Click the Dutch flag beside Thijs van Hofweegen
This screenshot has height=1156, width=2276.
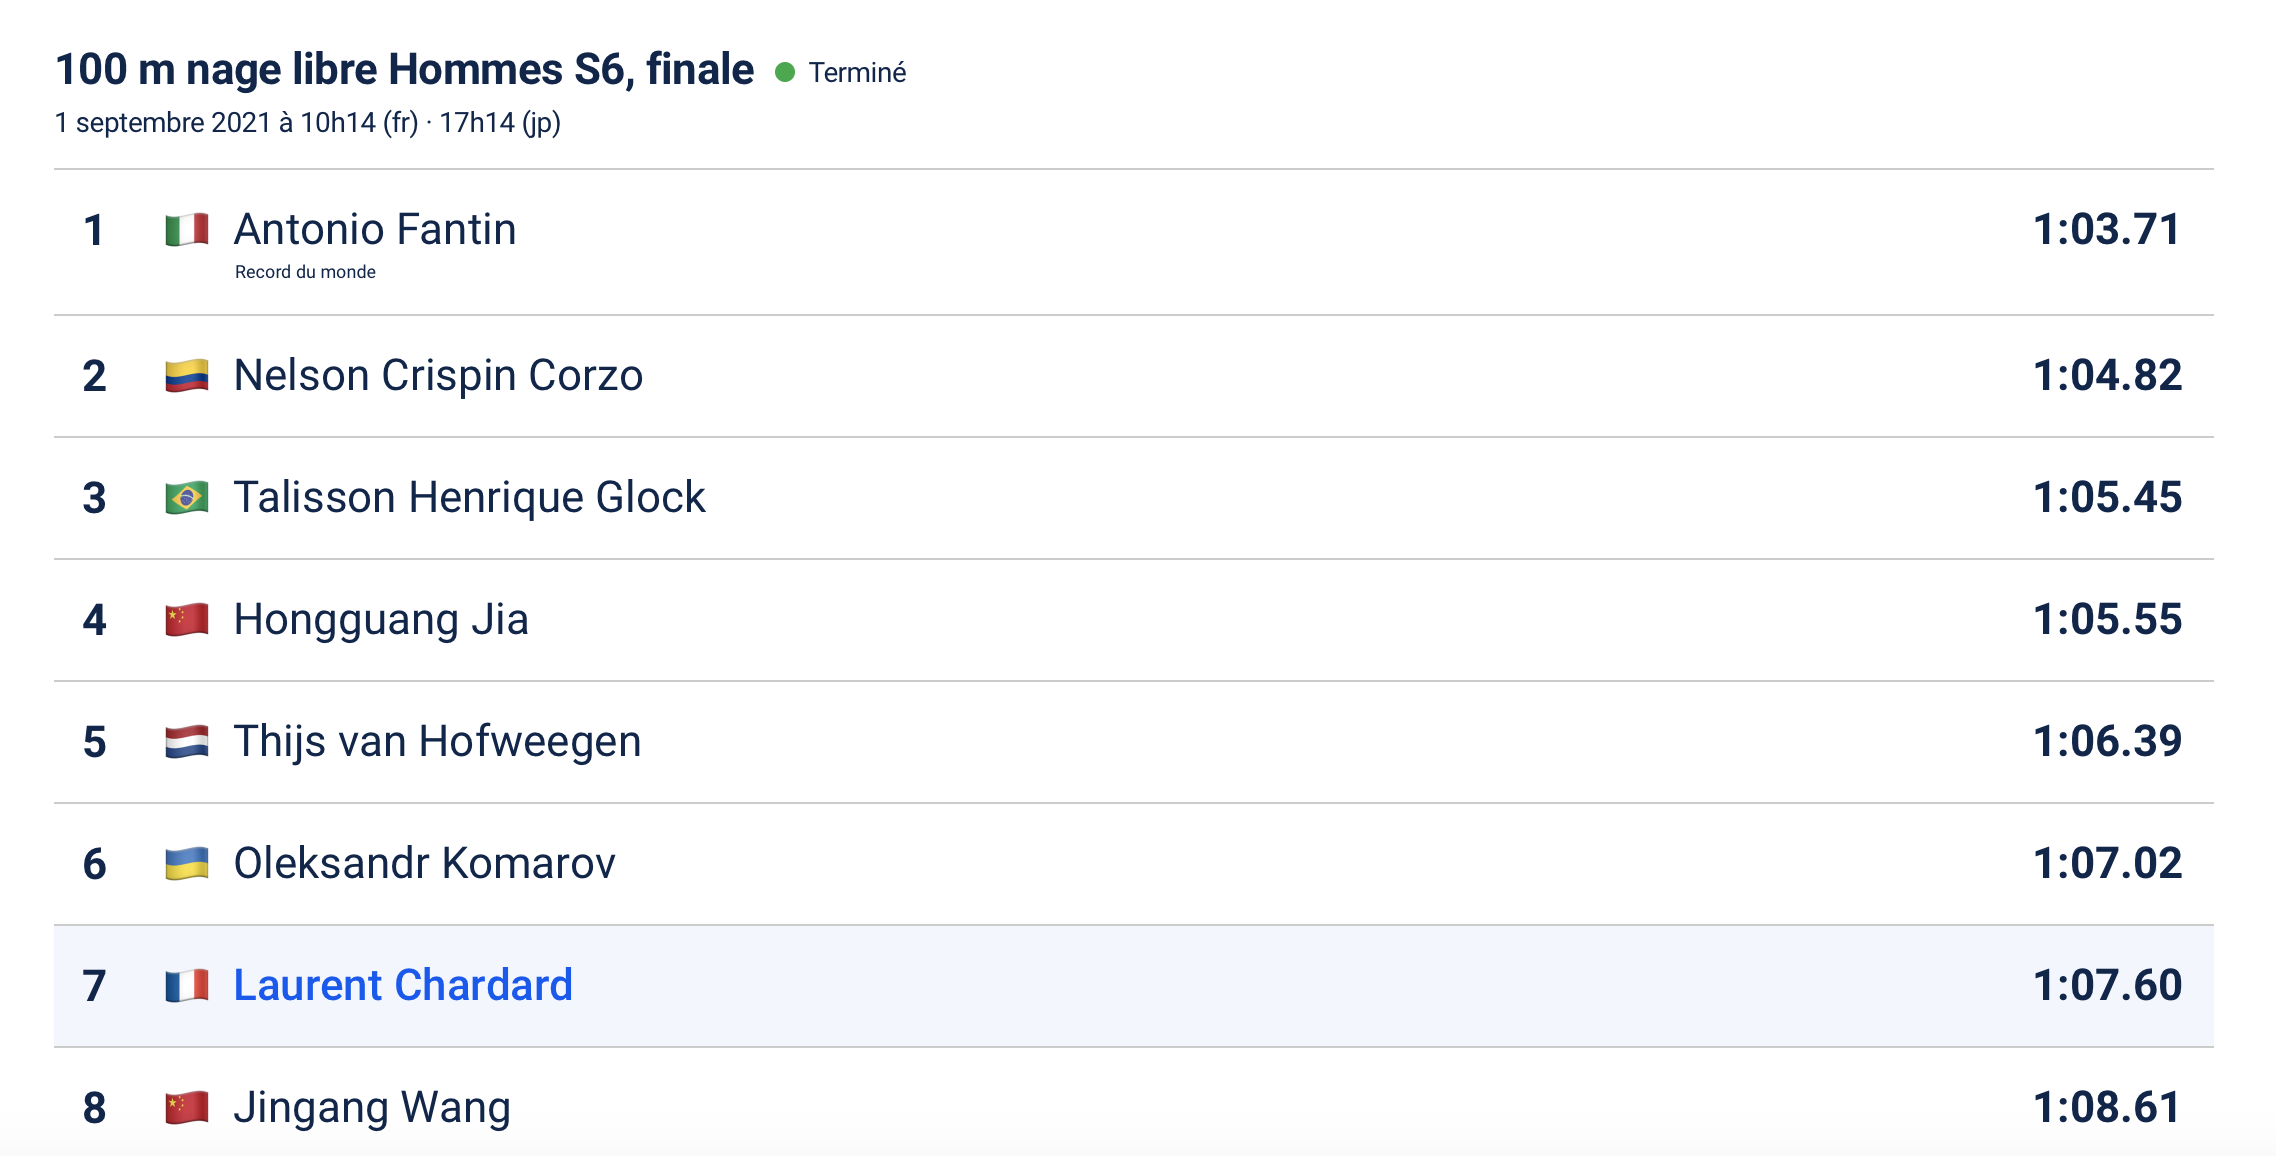coord(187,742)
